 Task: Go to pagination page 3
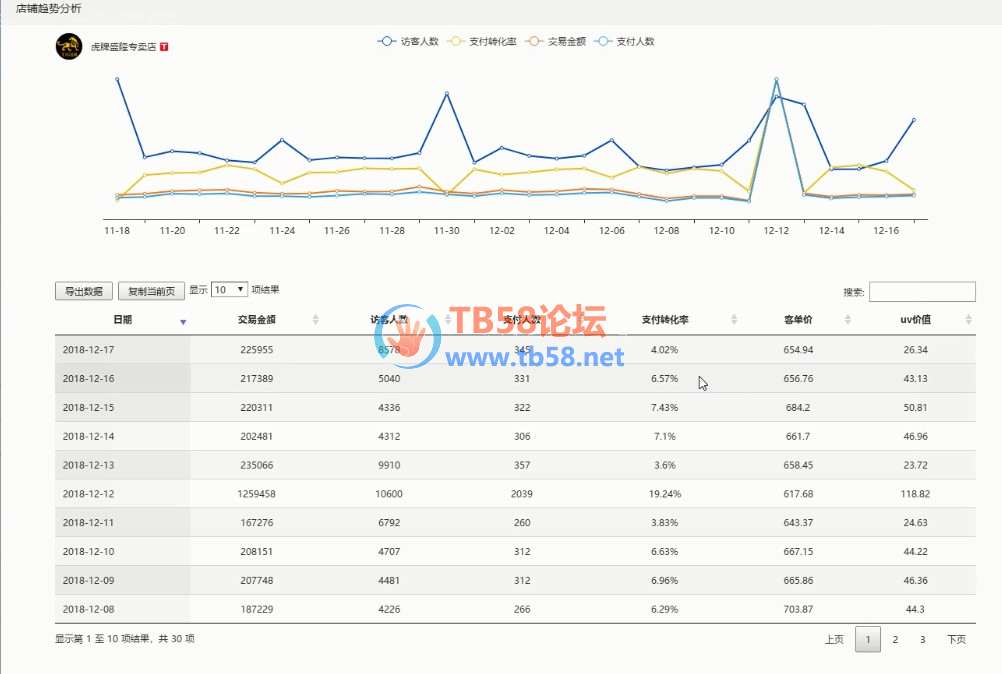922,639
